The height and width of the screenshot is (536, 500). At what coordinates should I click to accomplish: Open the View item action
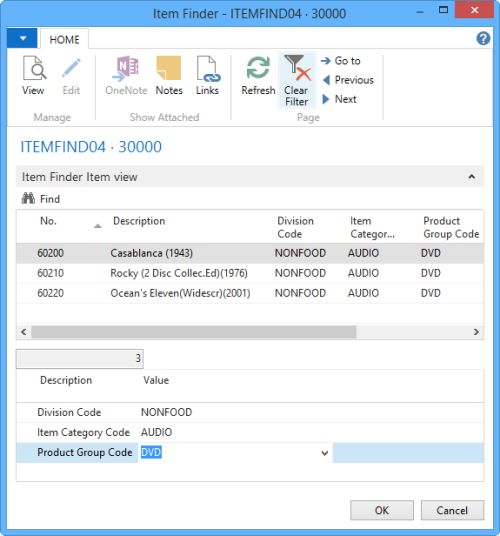click(33, 76)
